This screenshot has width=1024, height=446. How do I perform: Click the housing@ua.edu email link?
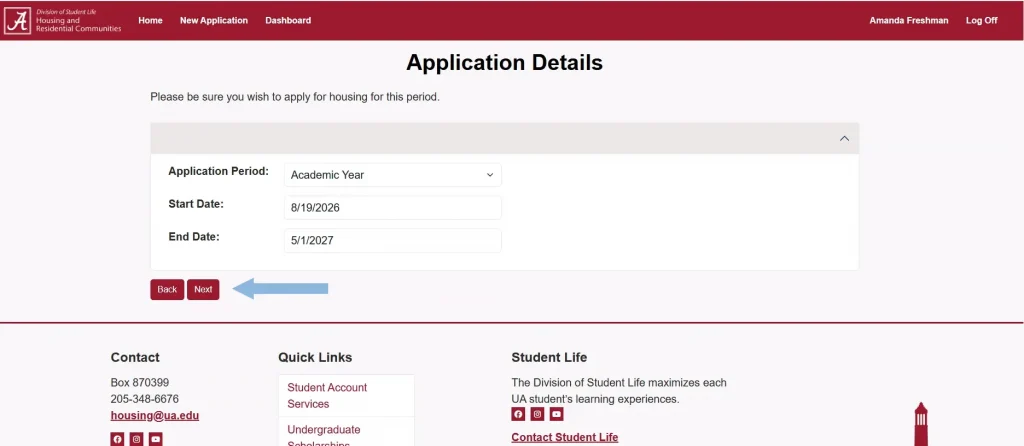coord(155,416)
